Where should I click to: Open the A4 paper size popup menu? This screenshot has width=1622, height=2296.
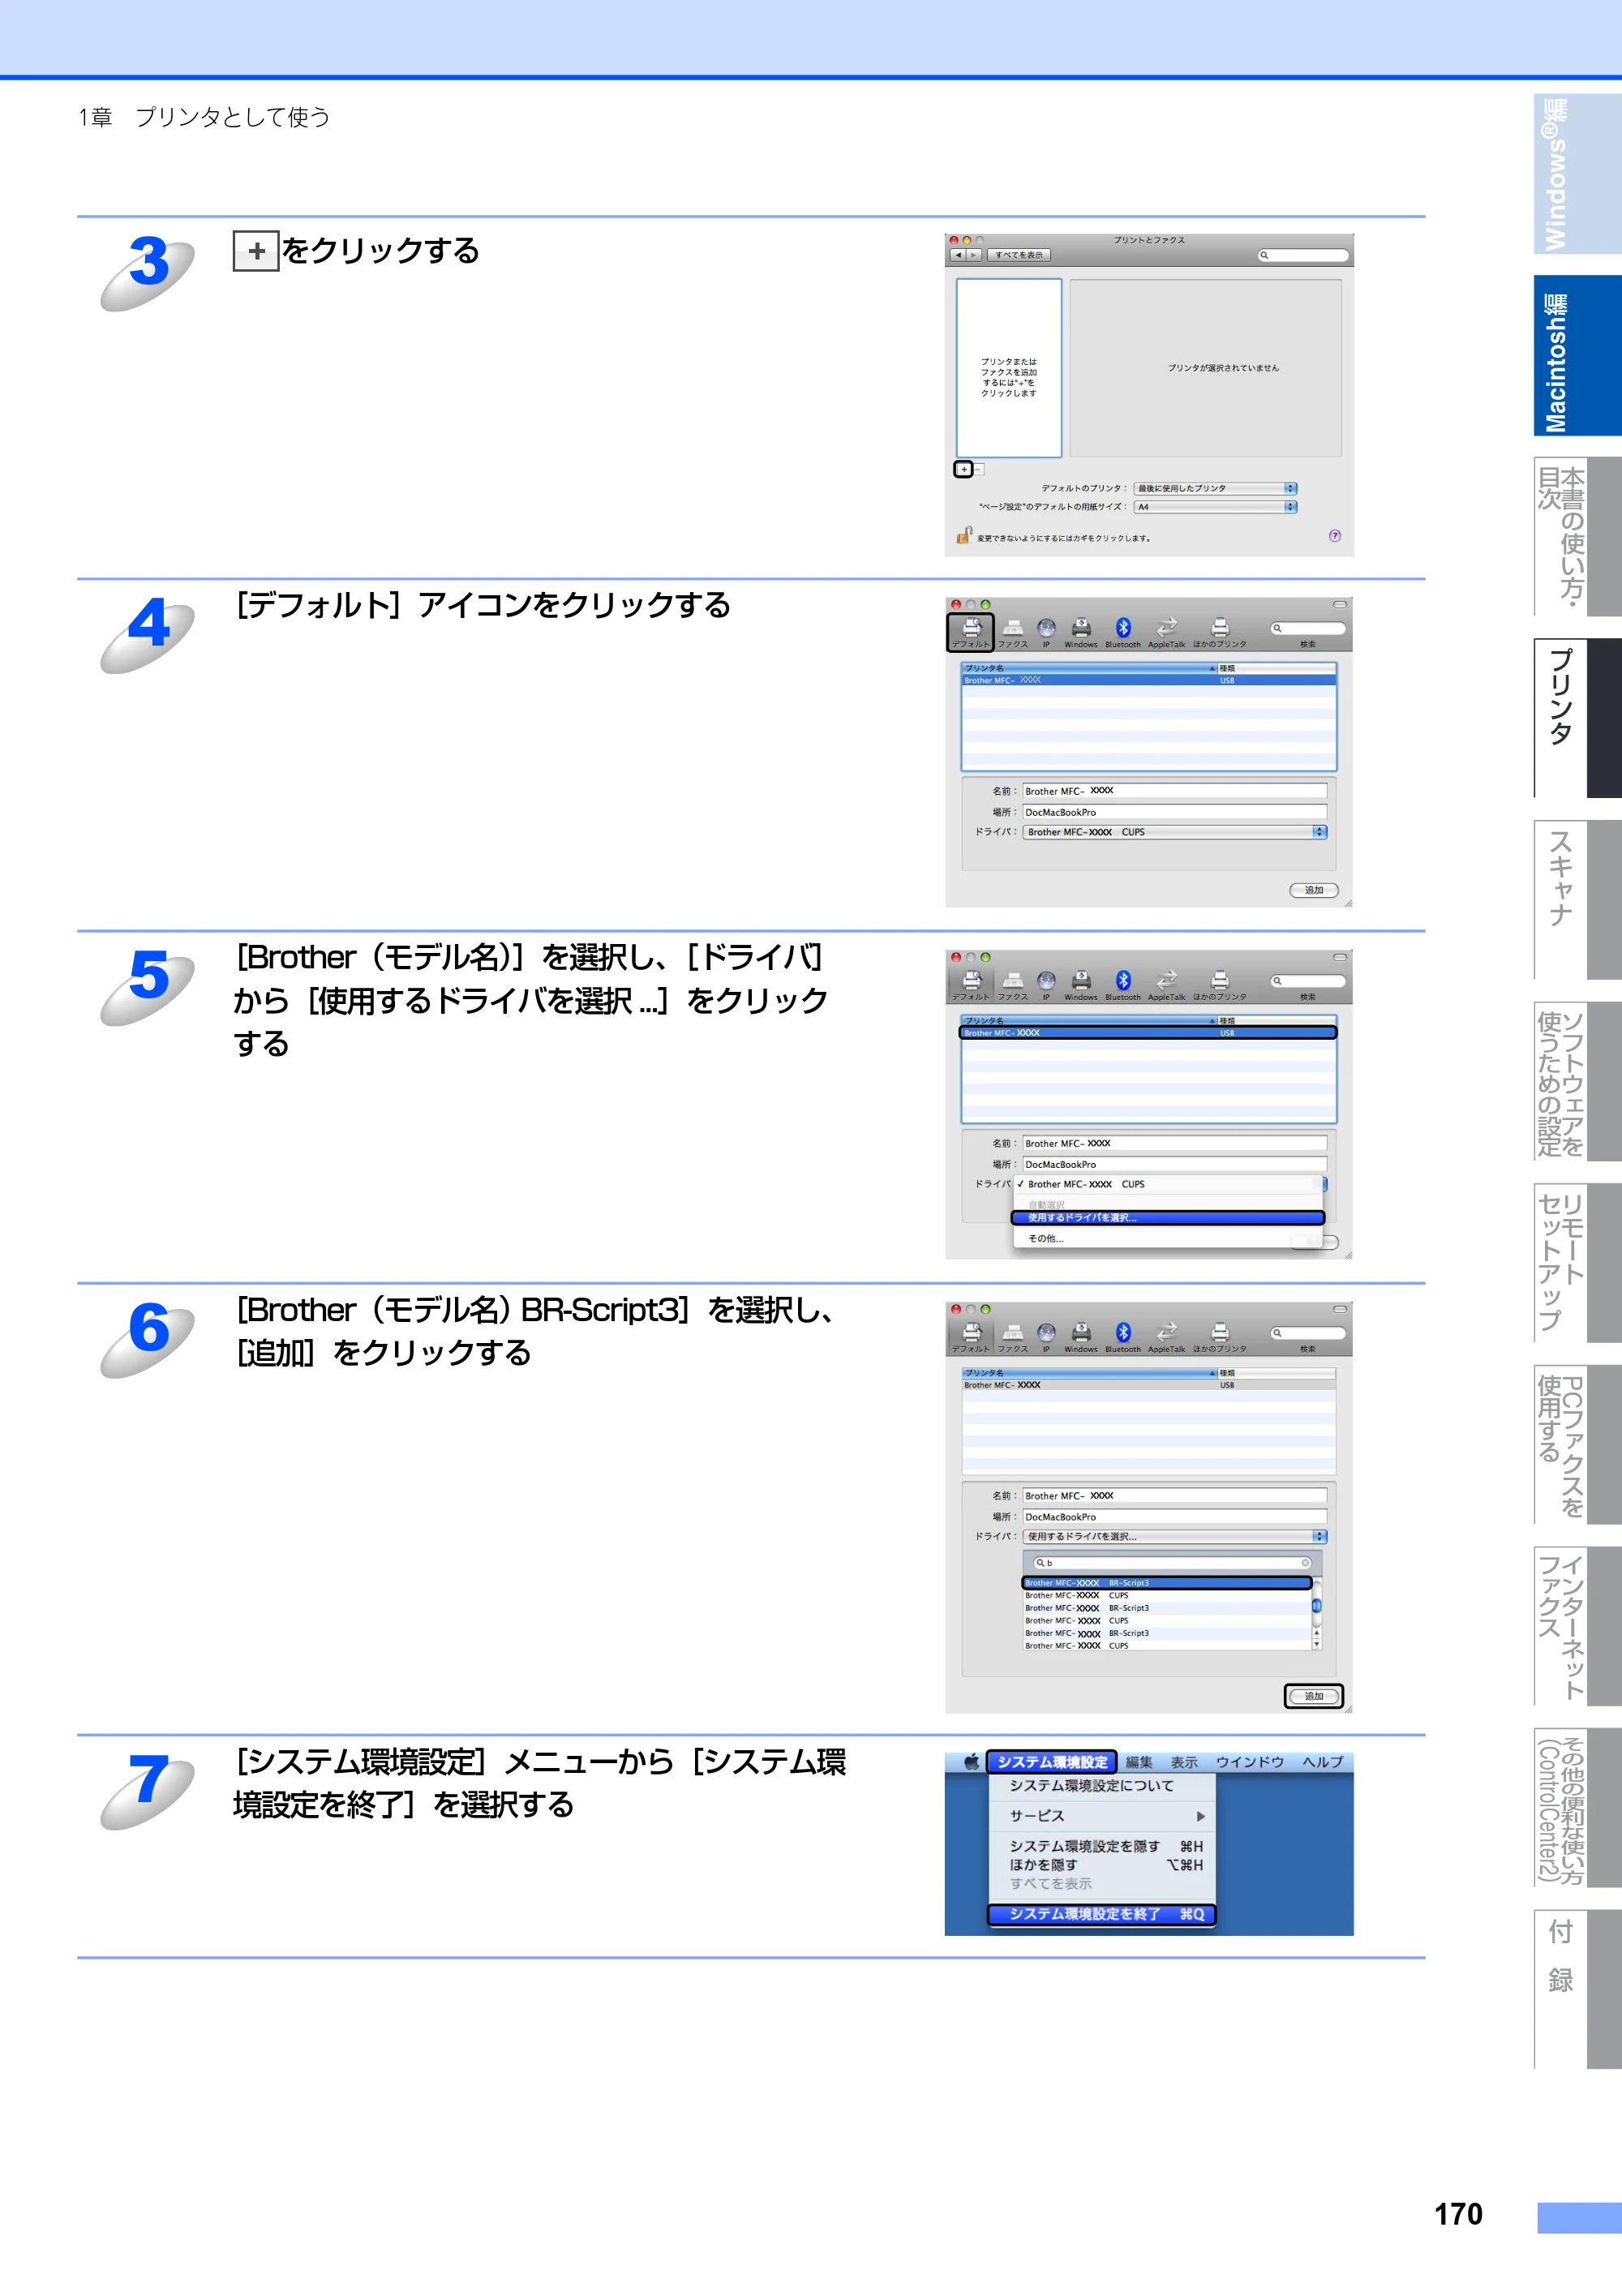tap(1215, 507)
